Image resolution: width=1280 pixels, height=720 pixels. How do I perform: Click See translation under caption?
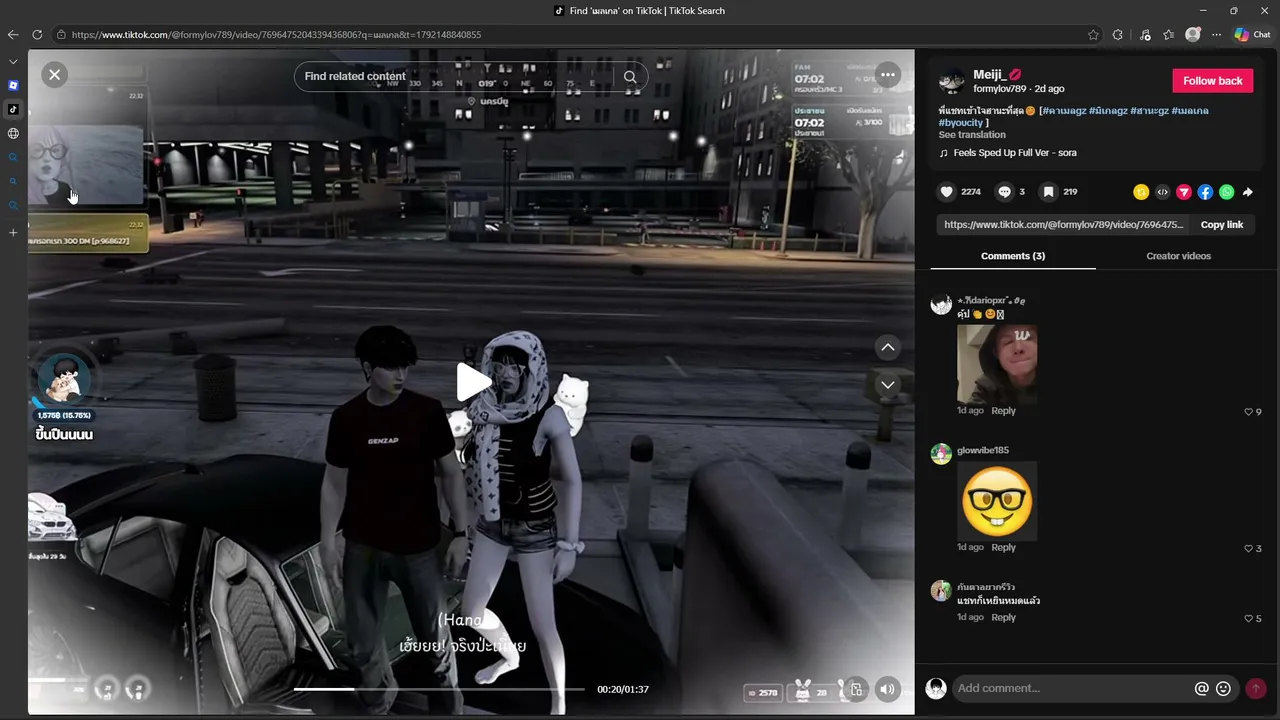(x=972, y=135)
